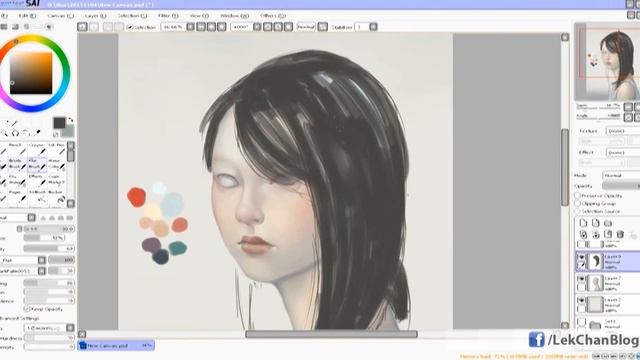Open the Others menu
This screenshot has width=640, height=360.
(273, 16)
